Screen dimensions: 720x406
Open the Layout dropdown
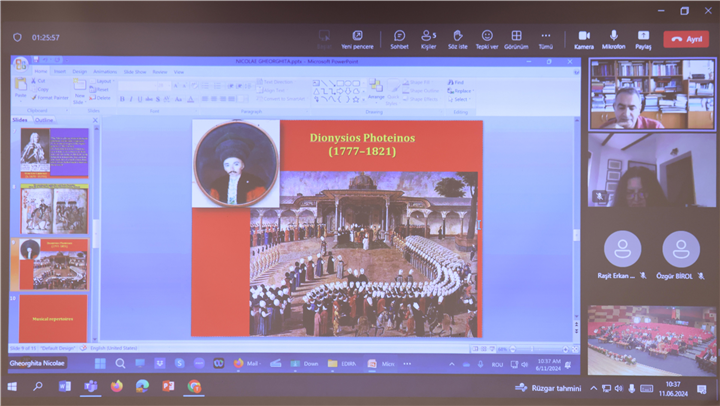tap(102, 81)
